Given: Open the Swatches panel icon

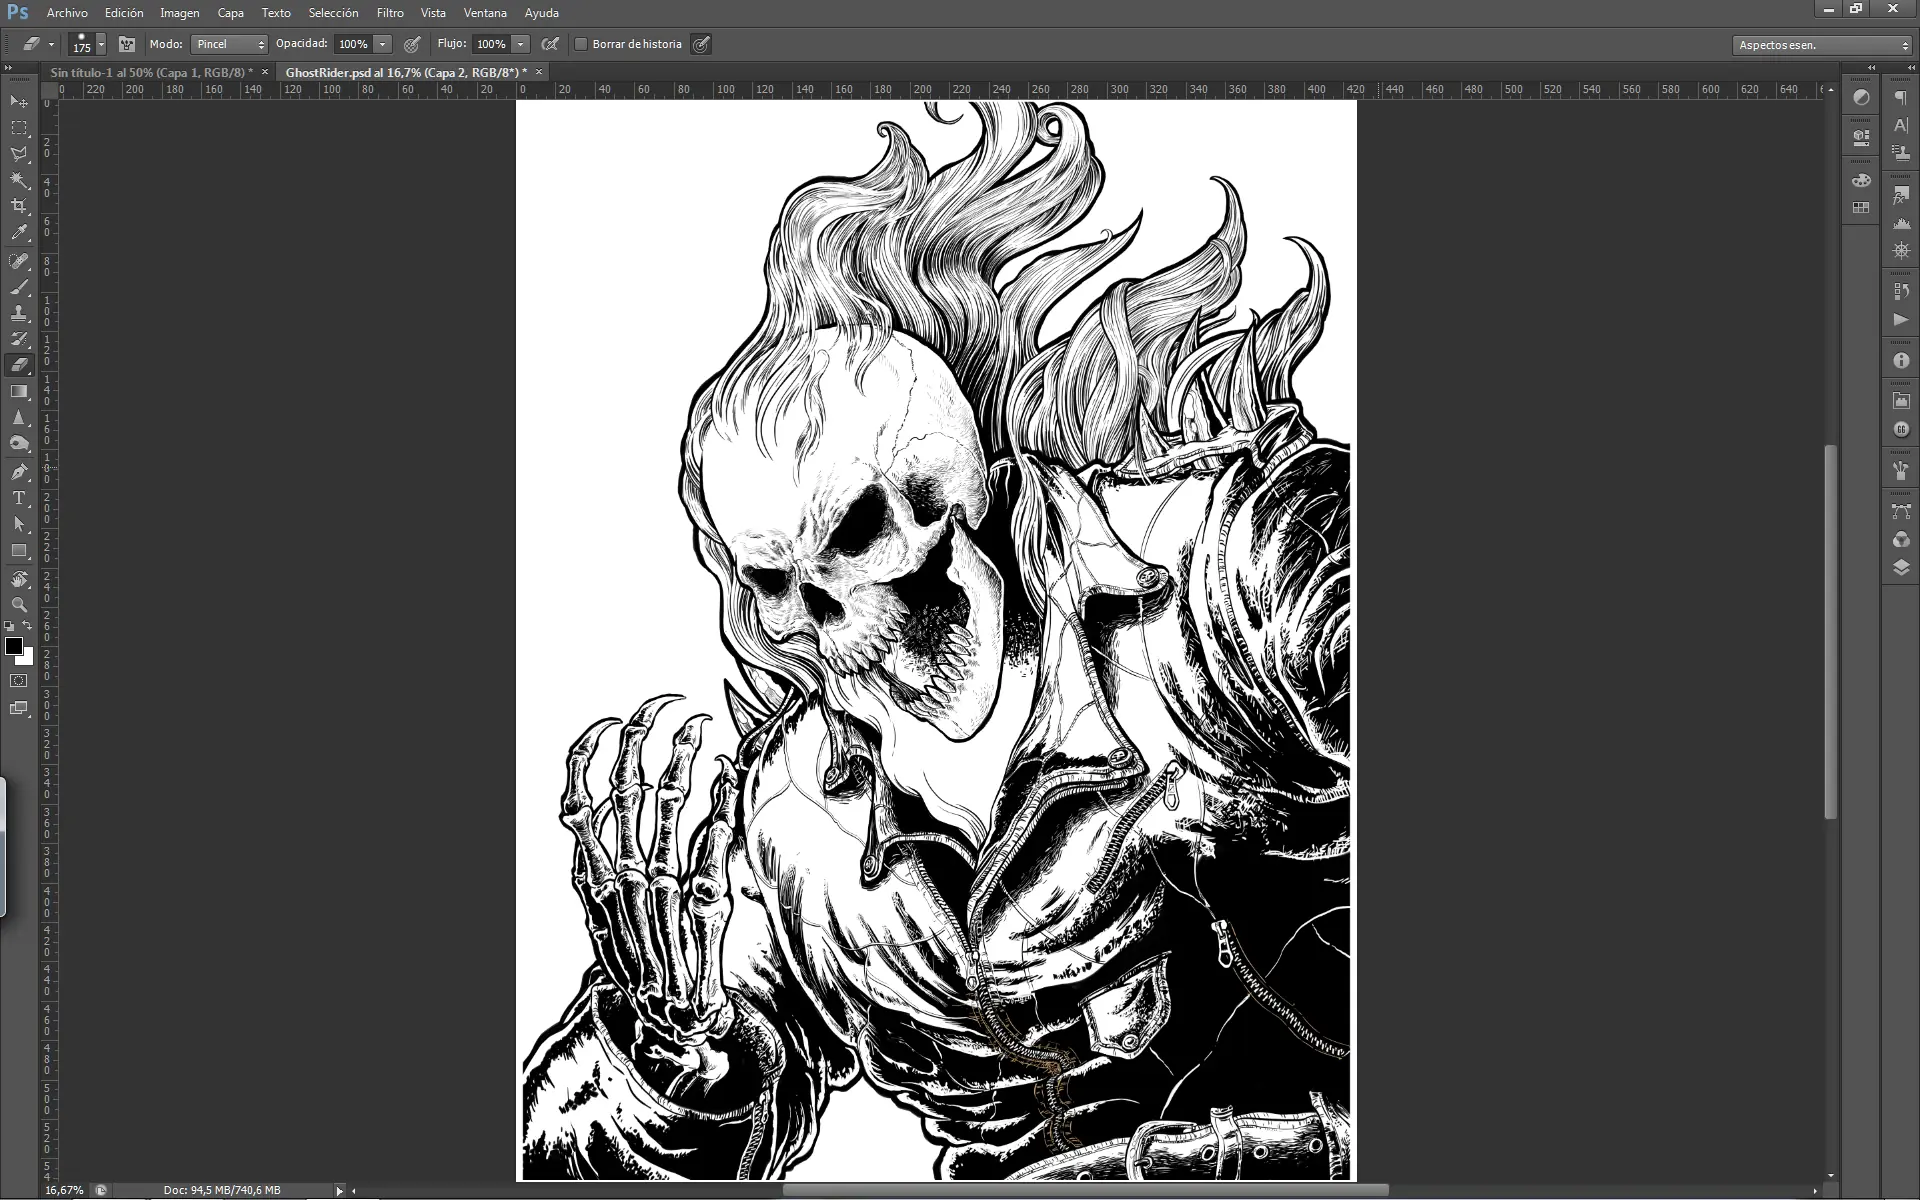Looking at the screenshot, I should click(1861, 208).
